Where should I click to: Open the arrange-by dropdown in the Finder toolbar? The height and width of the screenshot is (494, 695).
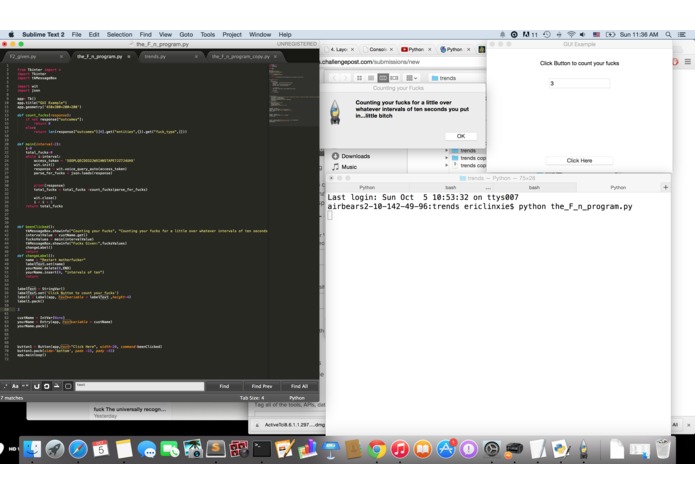[x=411, y=78]
